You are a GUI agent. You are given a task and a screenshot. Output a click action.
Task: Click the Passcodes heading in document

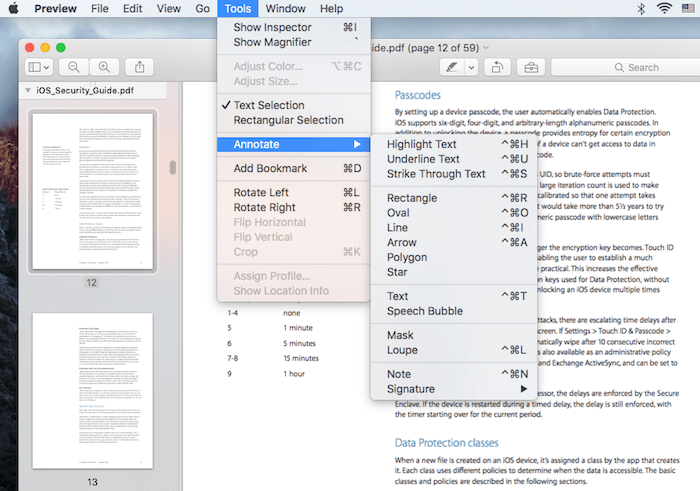click(x=417, y=95)
